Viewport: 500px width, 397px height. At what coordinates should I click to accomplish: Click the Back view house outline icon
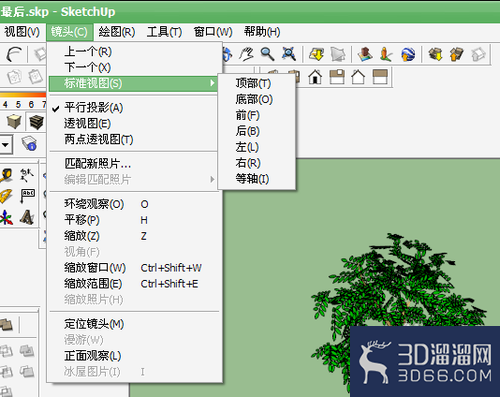(358, 77)
